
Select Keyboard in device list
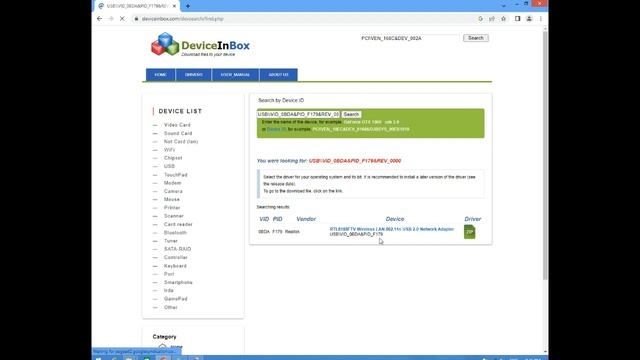175,266
